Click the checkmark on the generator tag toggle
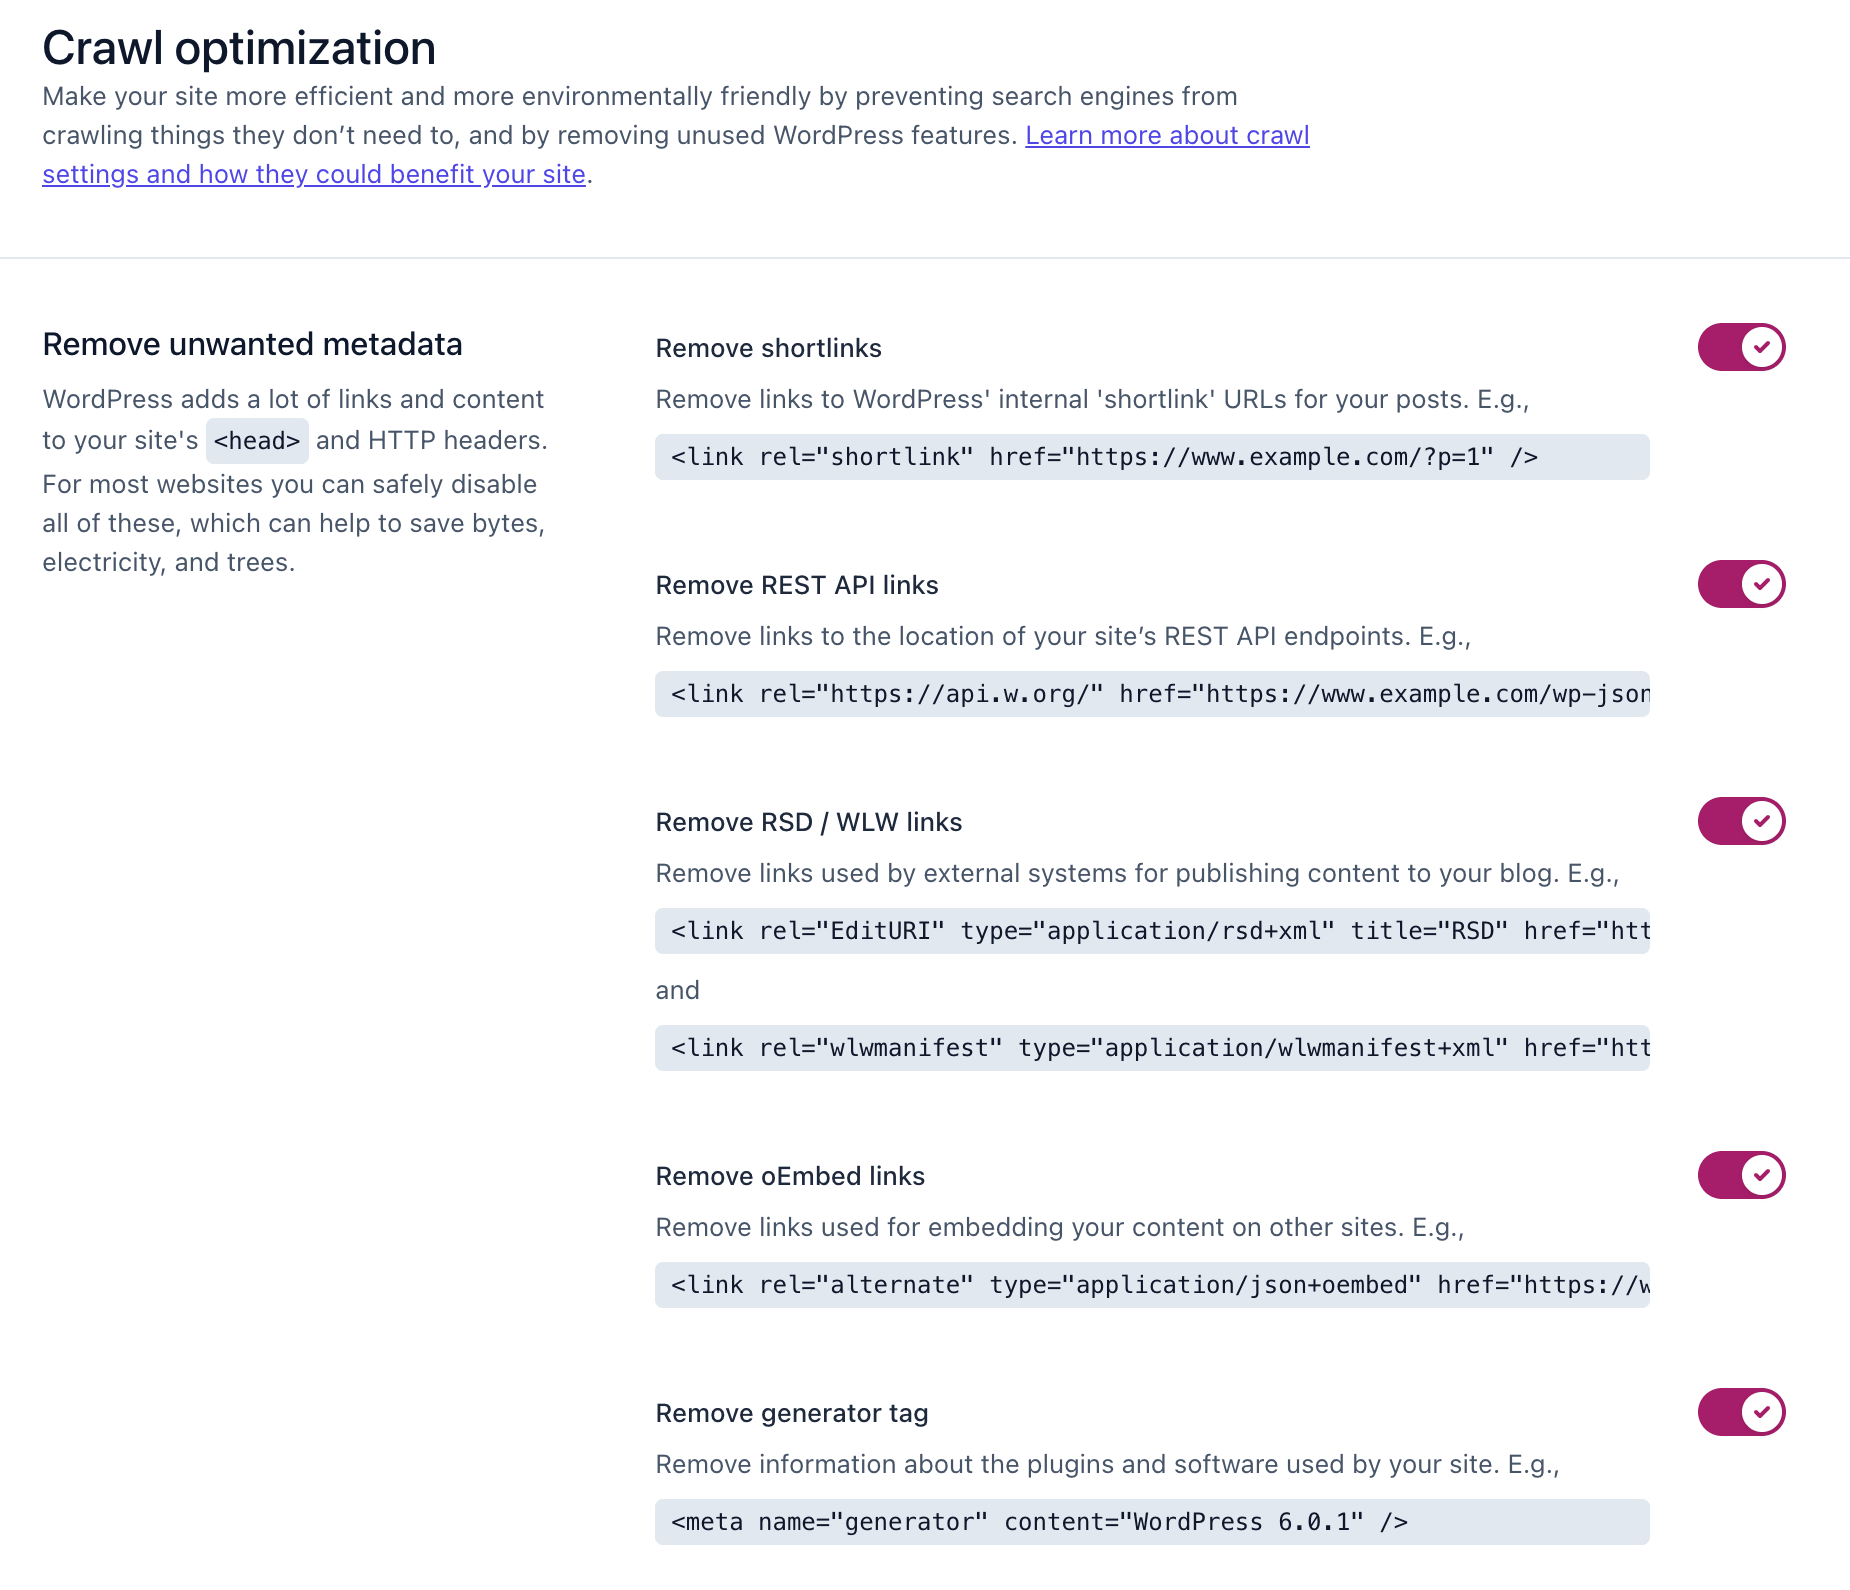Screen dimensions: 1850x1590 coord(1761,1412)
